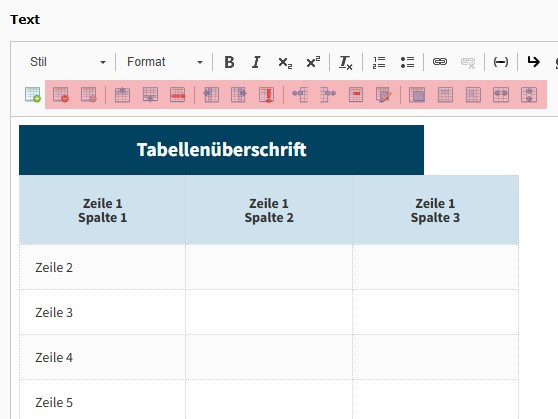Toggle bold formatting
The image size is (558, 419).
pos(229,62)
